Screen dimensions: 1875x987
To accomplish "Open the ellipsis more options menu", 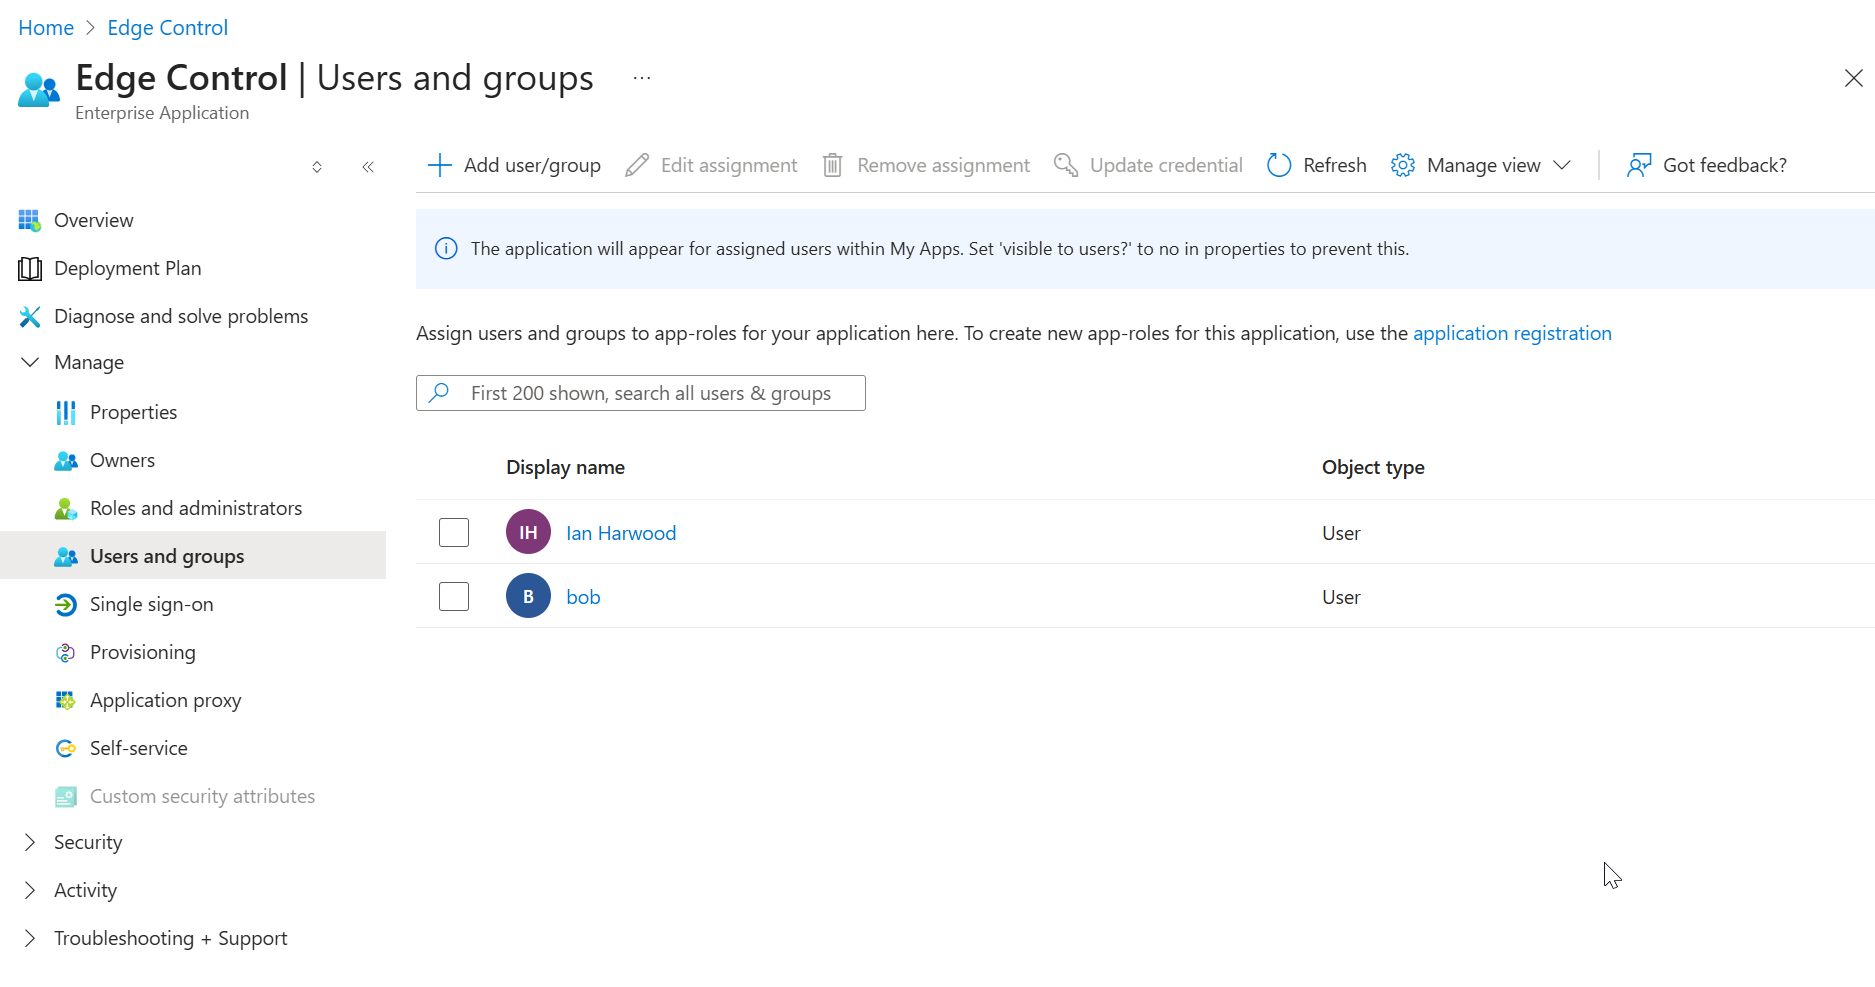I will [642, 78].
